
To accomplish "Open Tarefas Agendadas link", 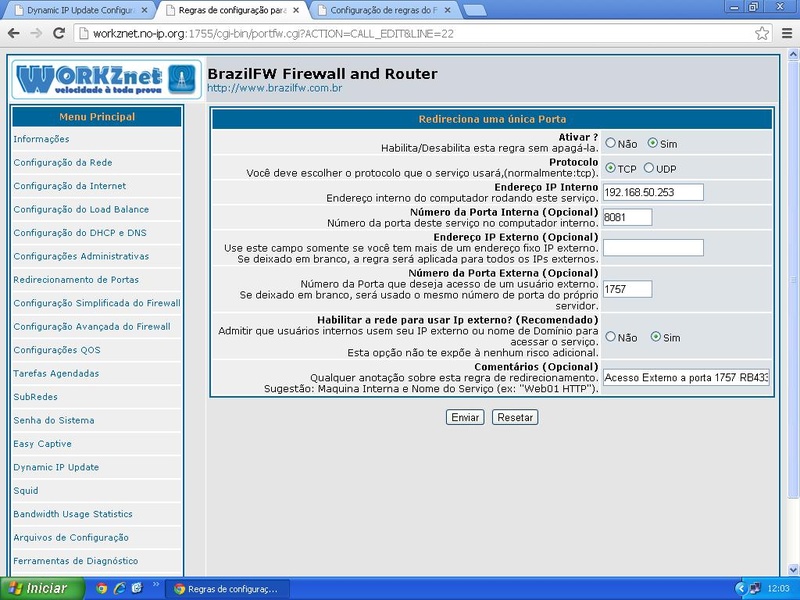I will click(x=56, y=374).
